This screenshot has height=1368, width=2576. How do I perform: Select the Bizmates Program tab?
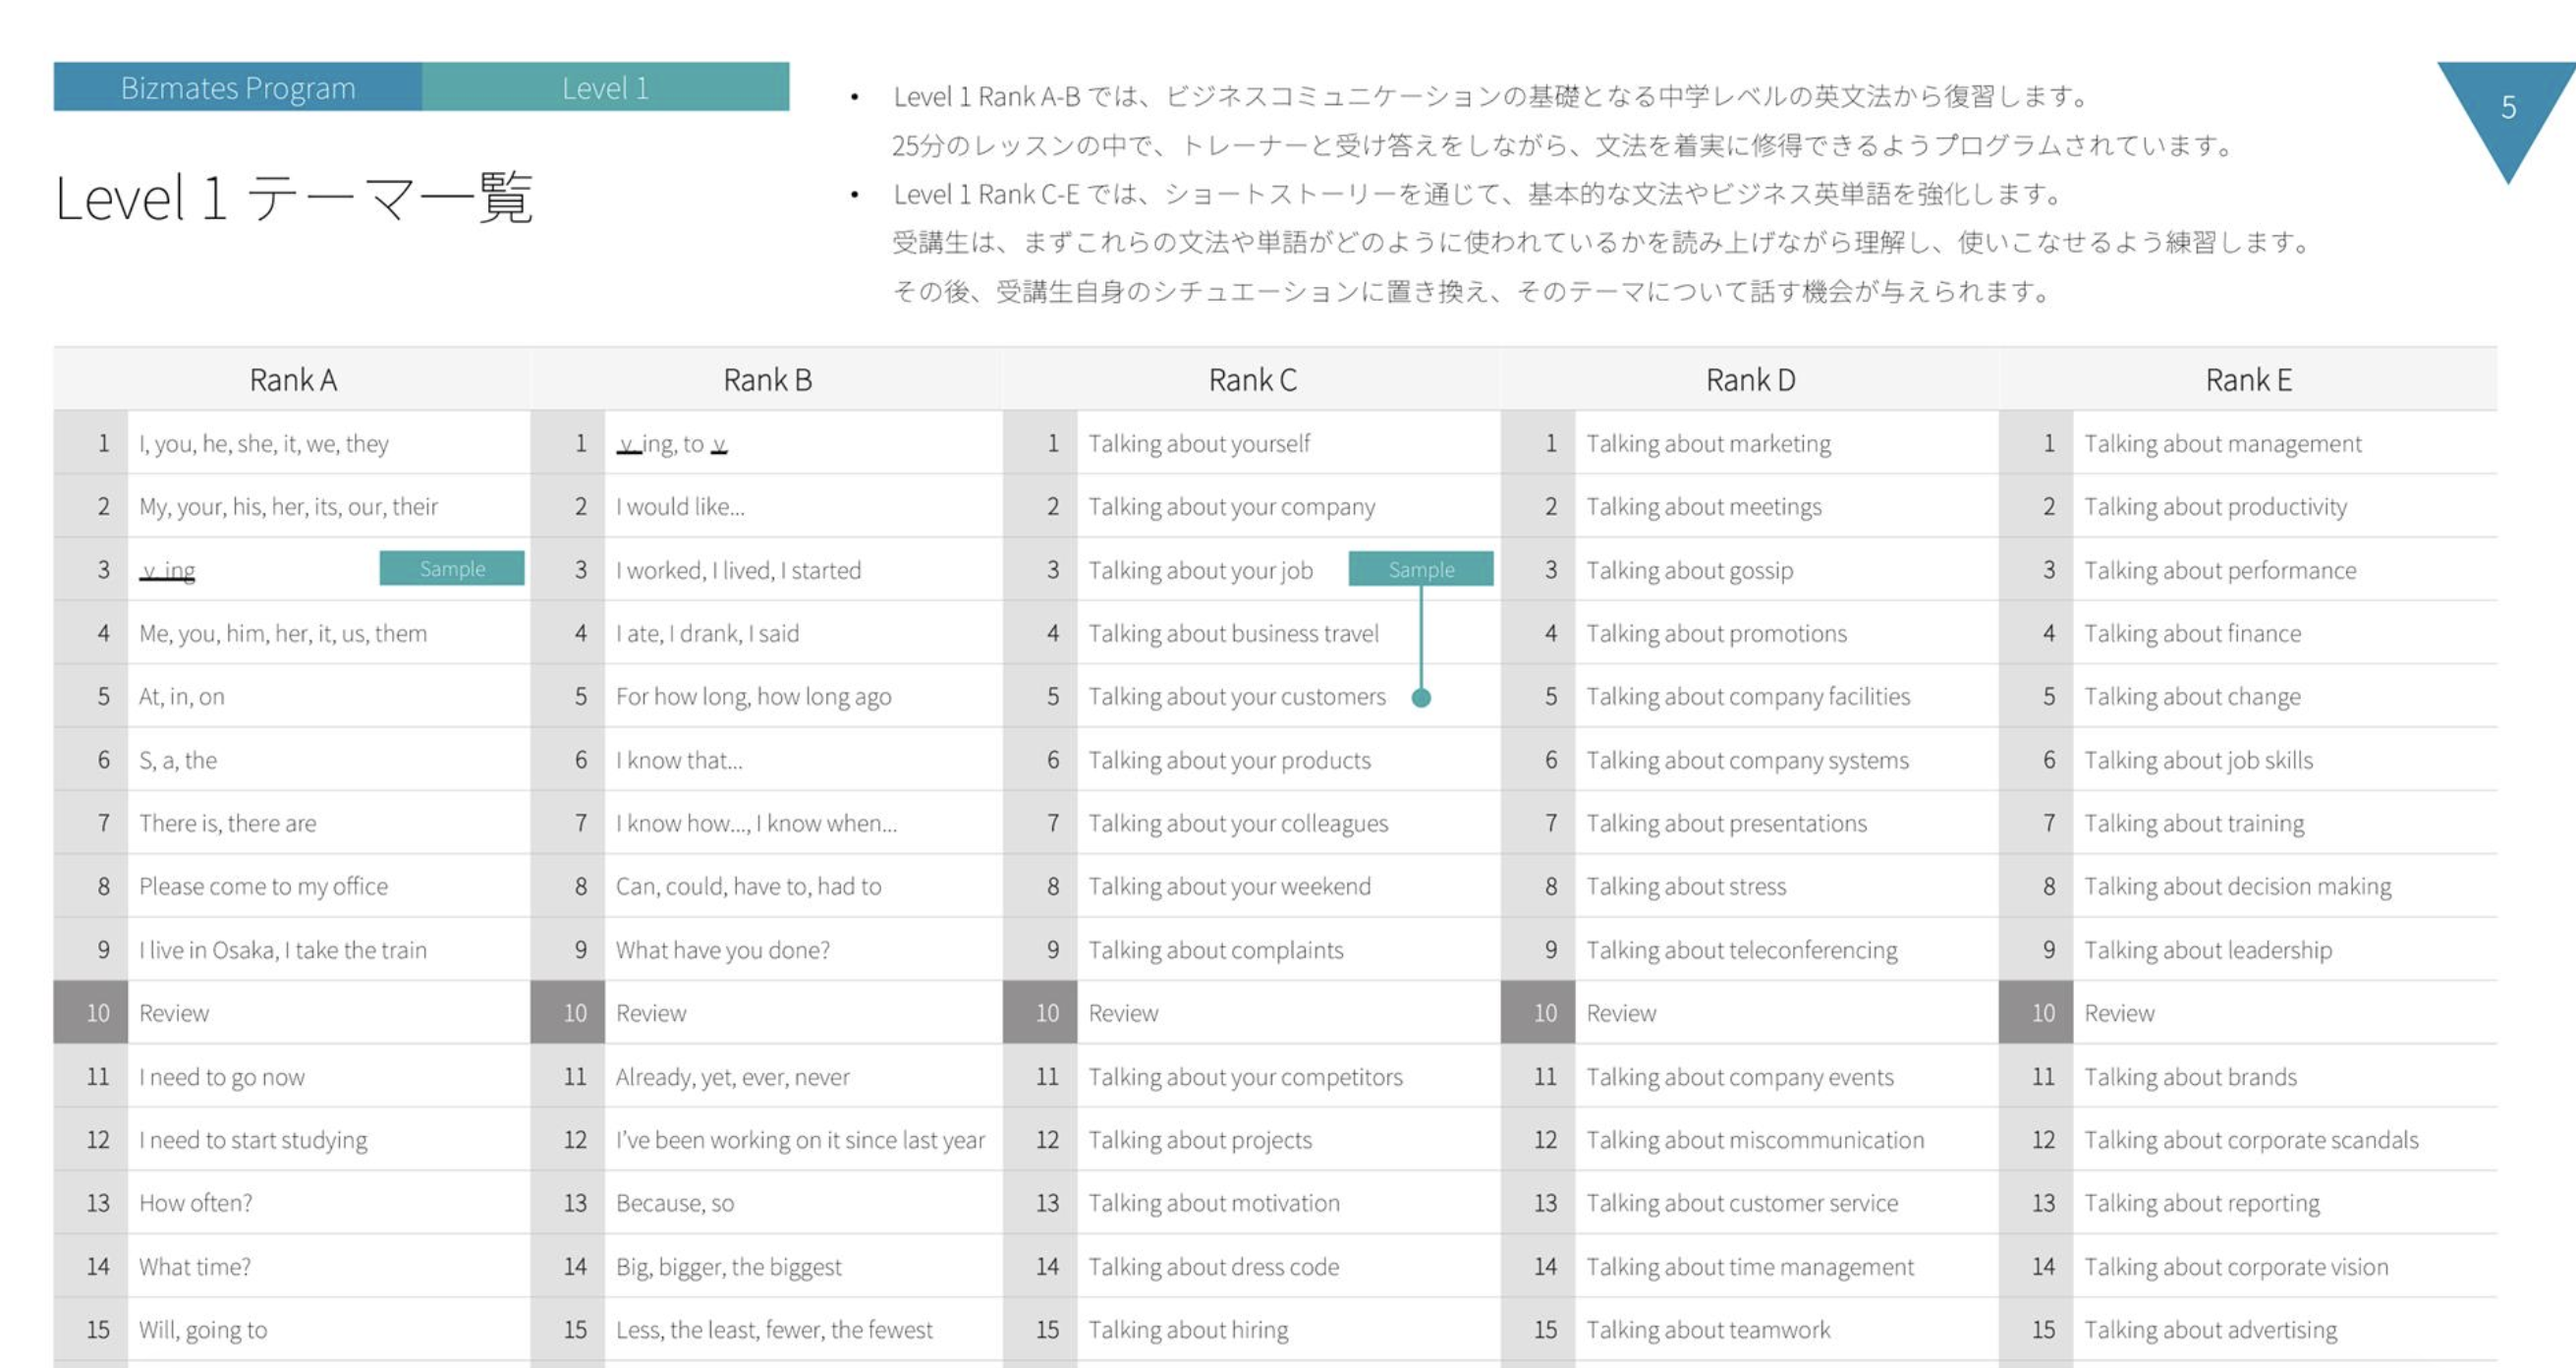pyautogui.click(x=238, y=87)
